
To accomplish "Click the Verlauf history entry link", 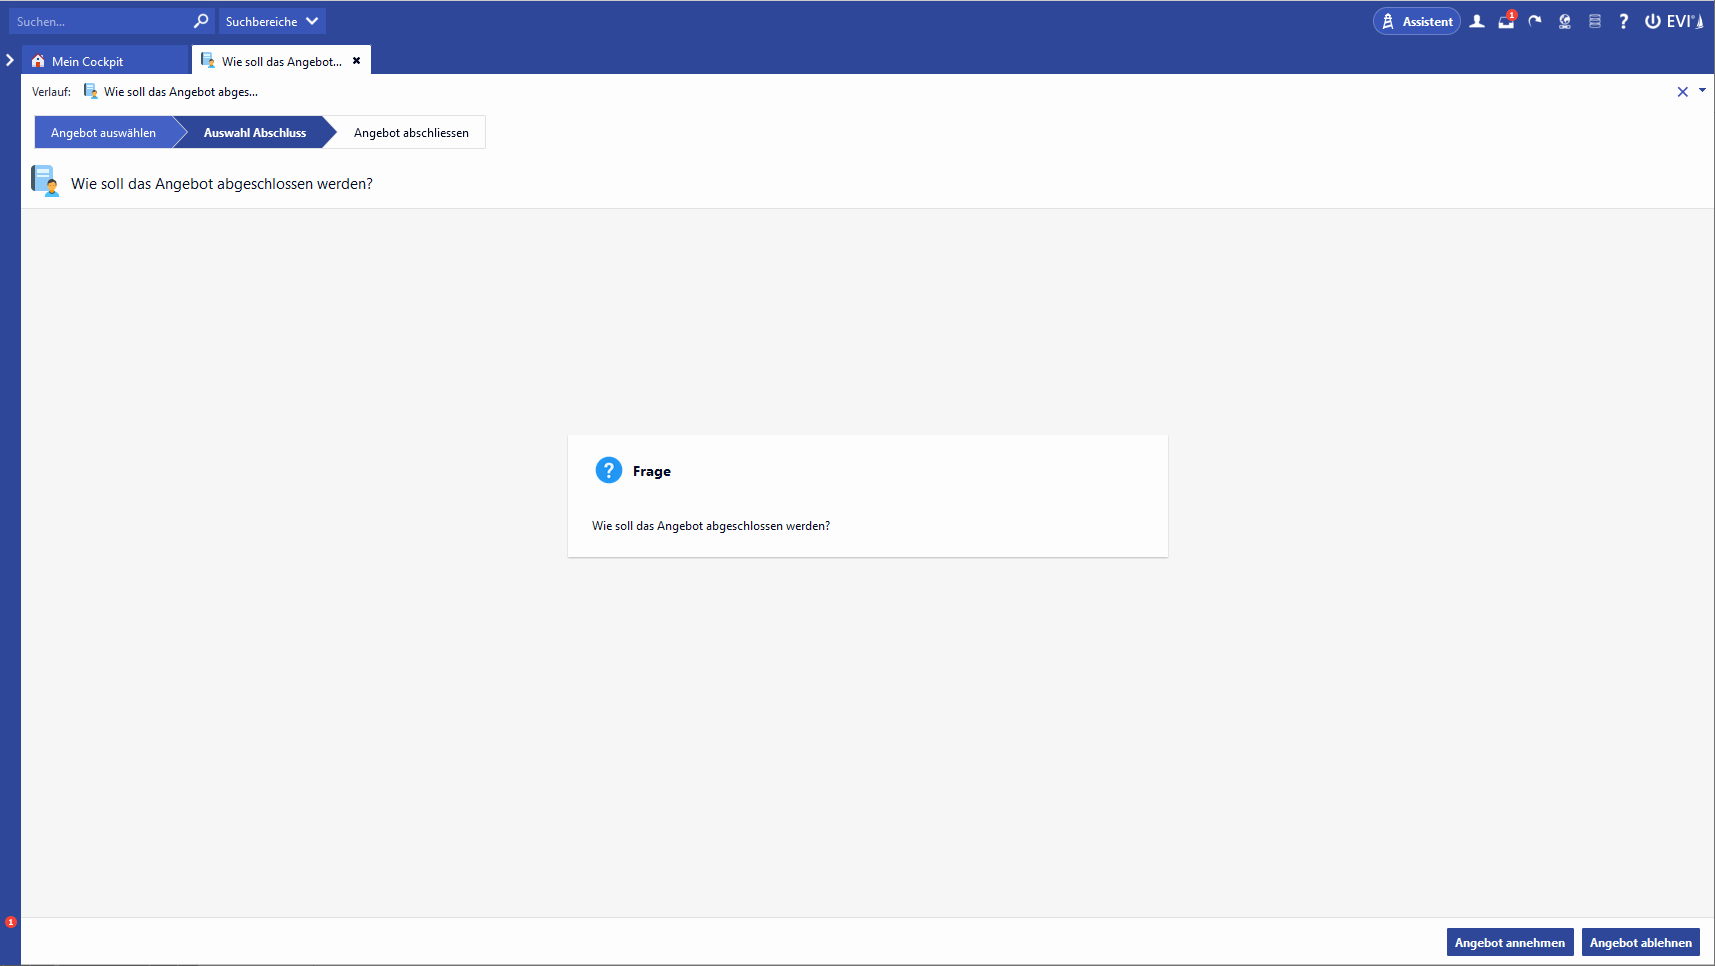I will pyautogui.click(x=180, y=92).
